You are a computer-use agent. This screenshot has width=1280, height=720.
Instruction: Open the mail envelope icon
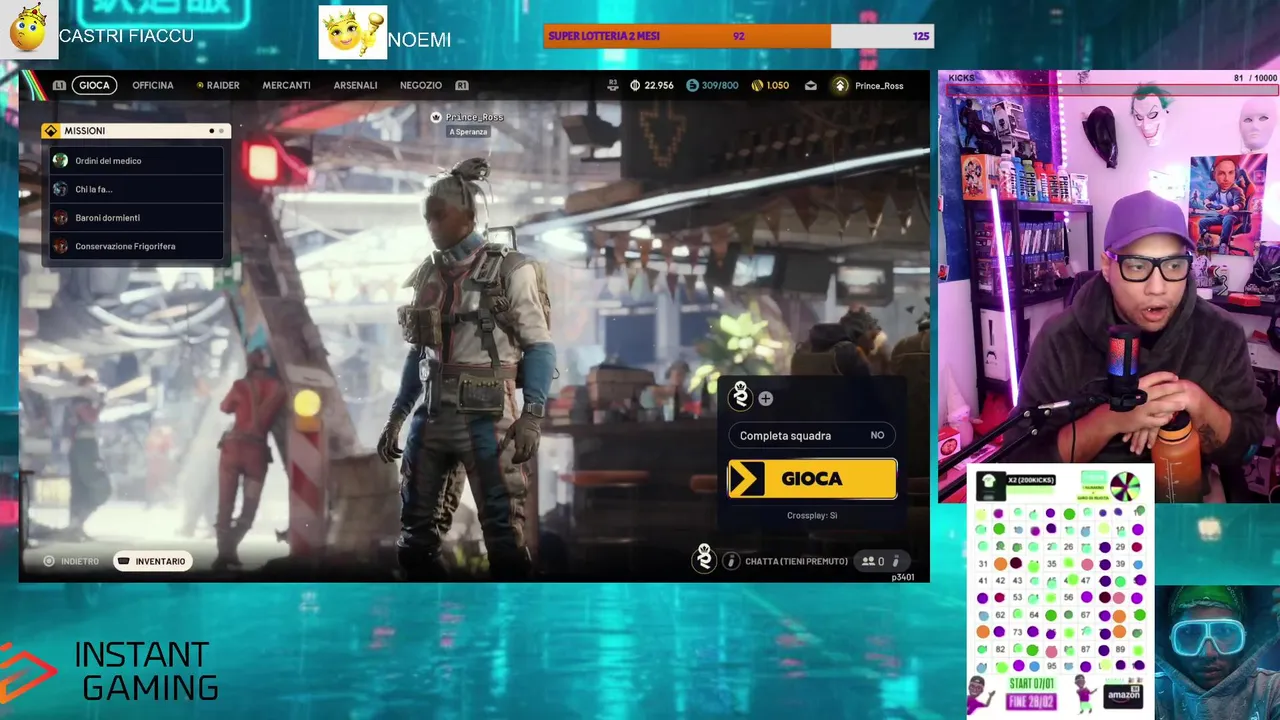click(810, 86)
